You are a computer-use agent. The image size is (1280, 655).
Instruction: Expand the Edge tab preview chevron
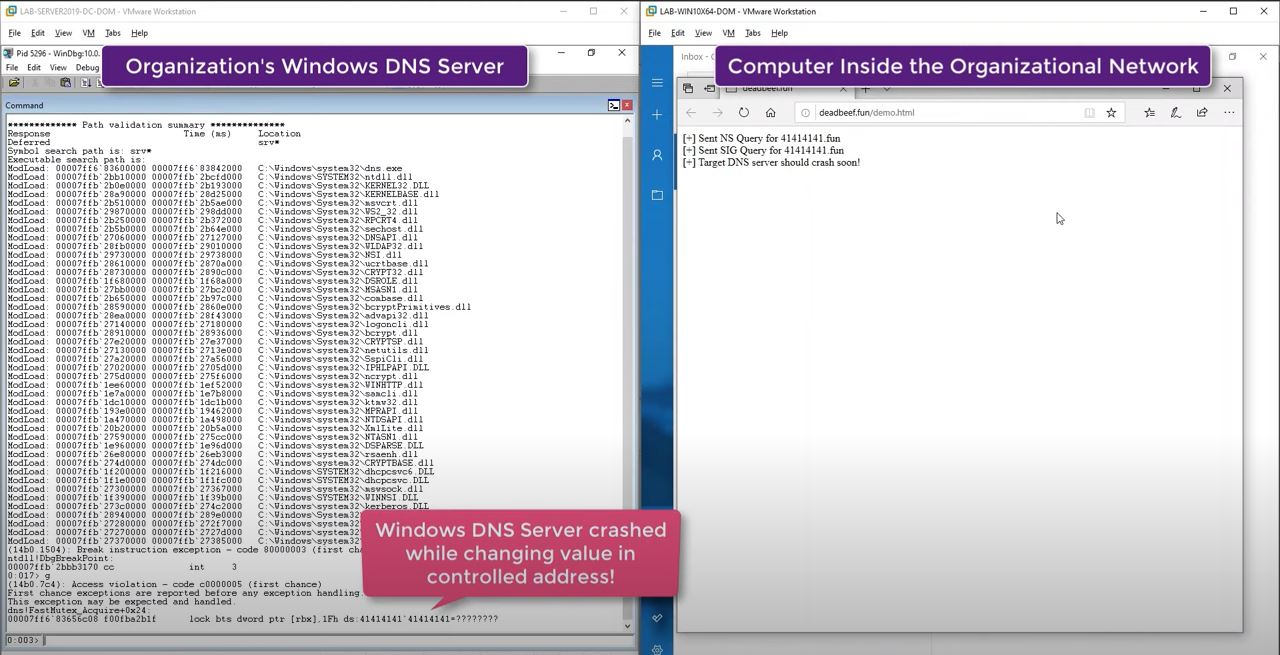pyautogui.click(x=886, y=89)
